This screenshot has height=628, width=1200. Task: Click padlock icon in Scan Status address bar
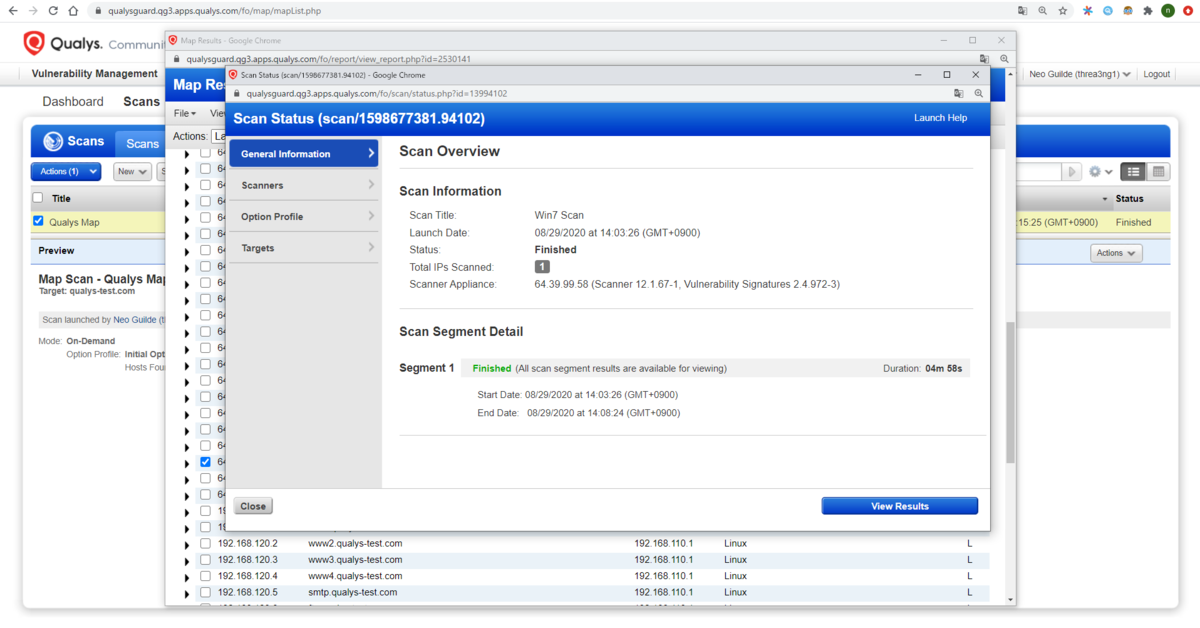235,93
